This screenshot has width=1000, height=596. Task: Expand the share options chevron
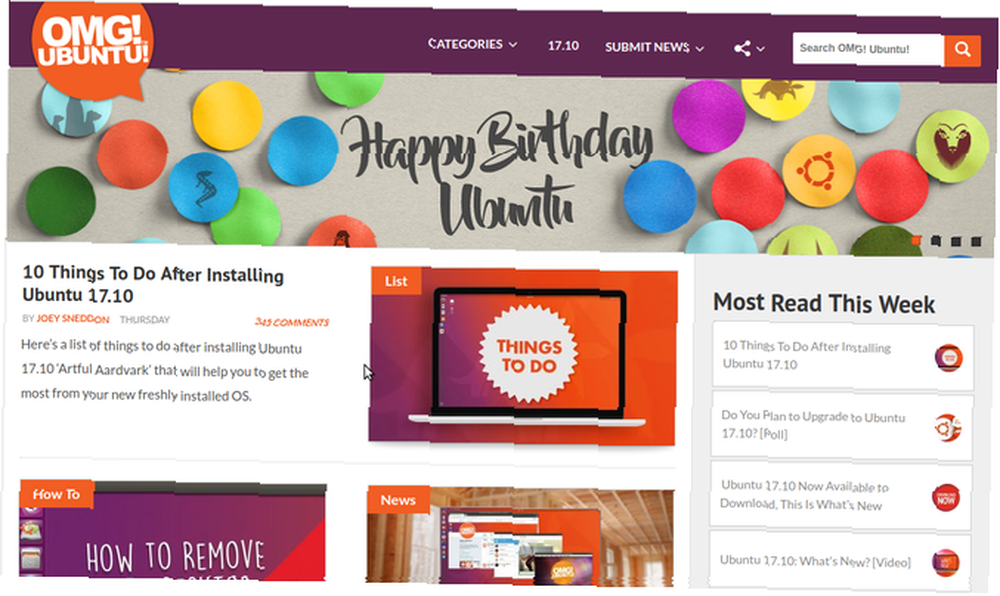[760, 48]
